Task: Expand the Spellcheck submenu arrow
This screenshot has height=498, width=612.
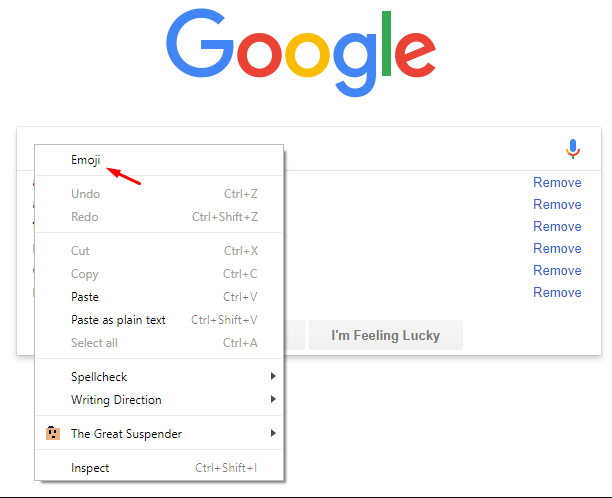Action: tap(273, 377)
